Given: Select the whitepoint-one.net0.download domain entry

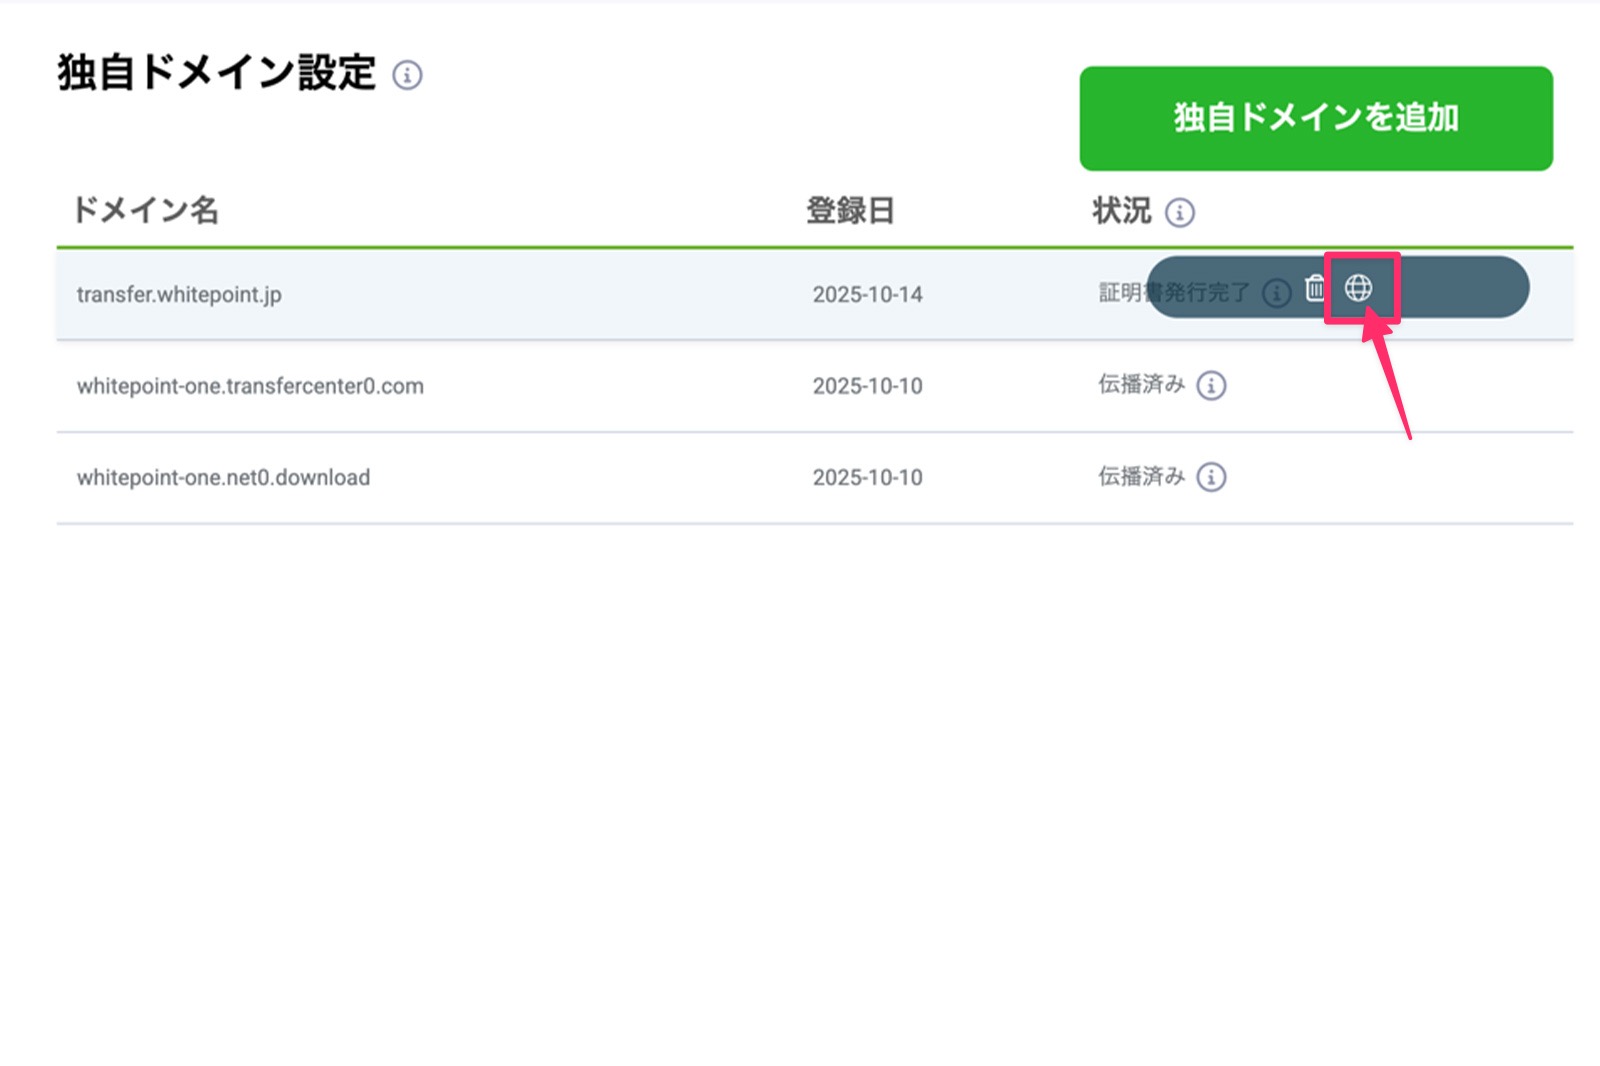Looking at the screenshot, I should point(223,477).
